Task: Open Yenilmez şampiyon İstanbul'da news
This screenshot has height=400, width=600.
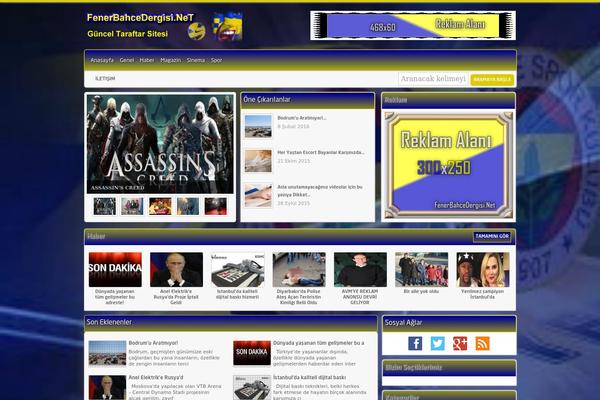Action: [483, 294]
